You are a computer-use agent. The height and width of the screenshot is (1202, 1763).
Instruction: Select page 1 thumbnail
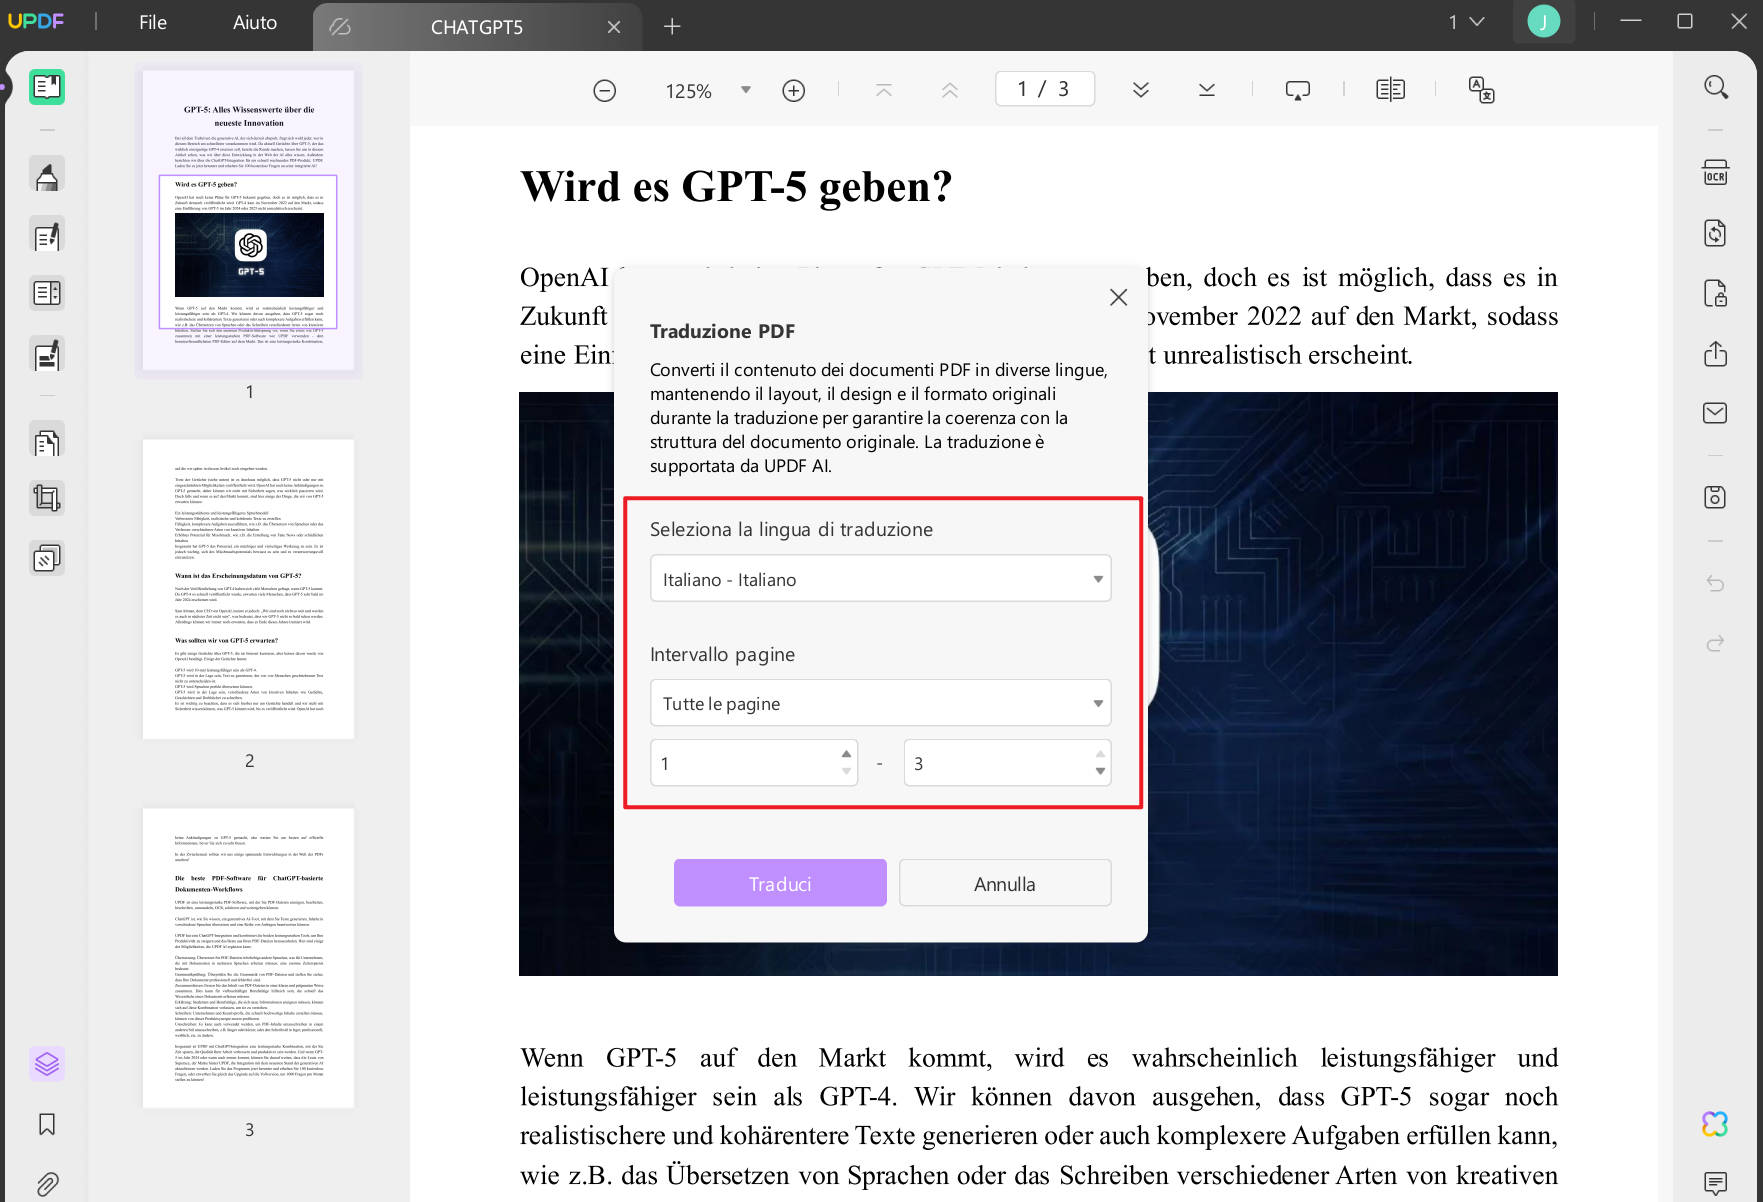point(249,220)
